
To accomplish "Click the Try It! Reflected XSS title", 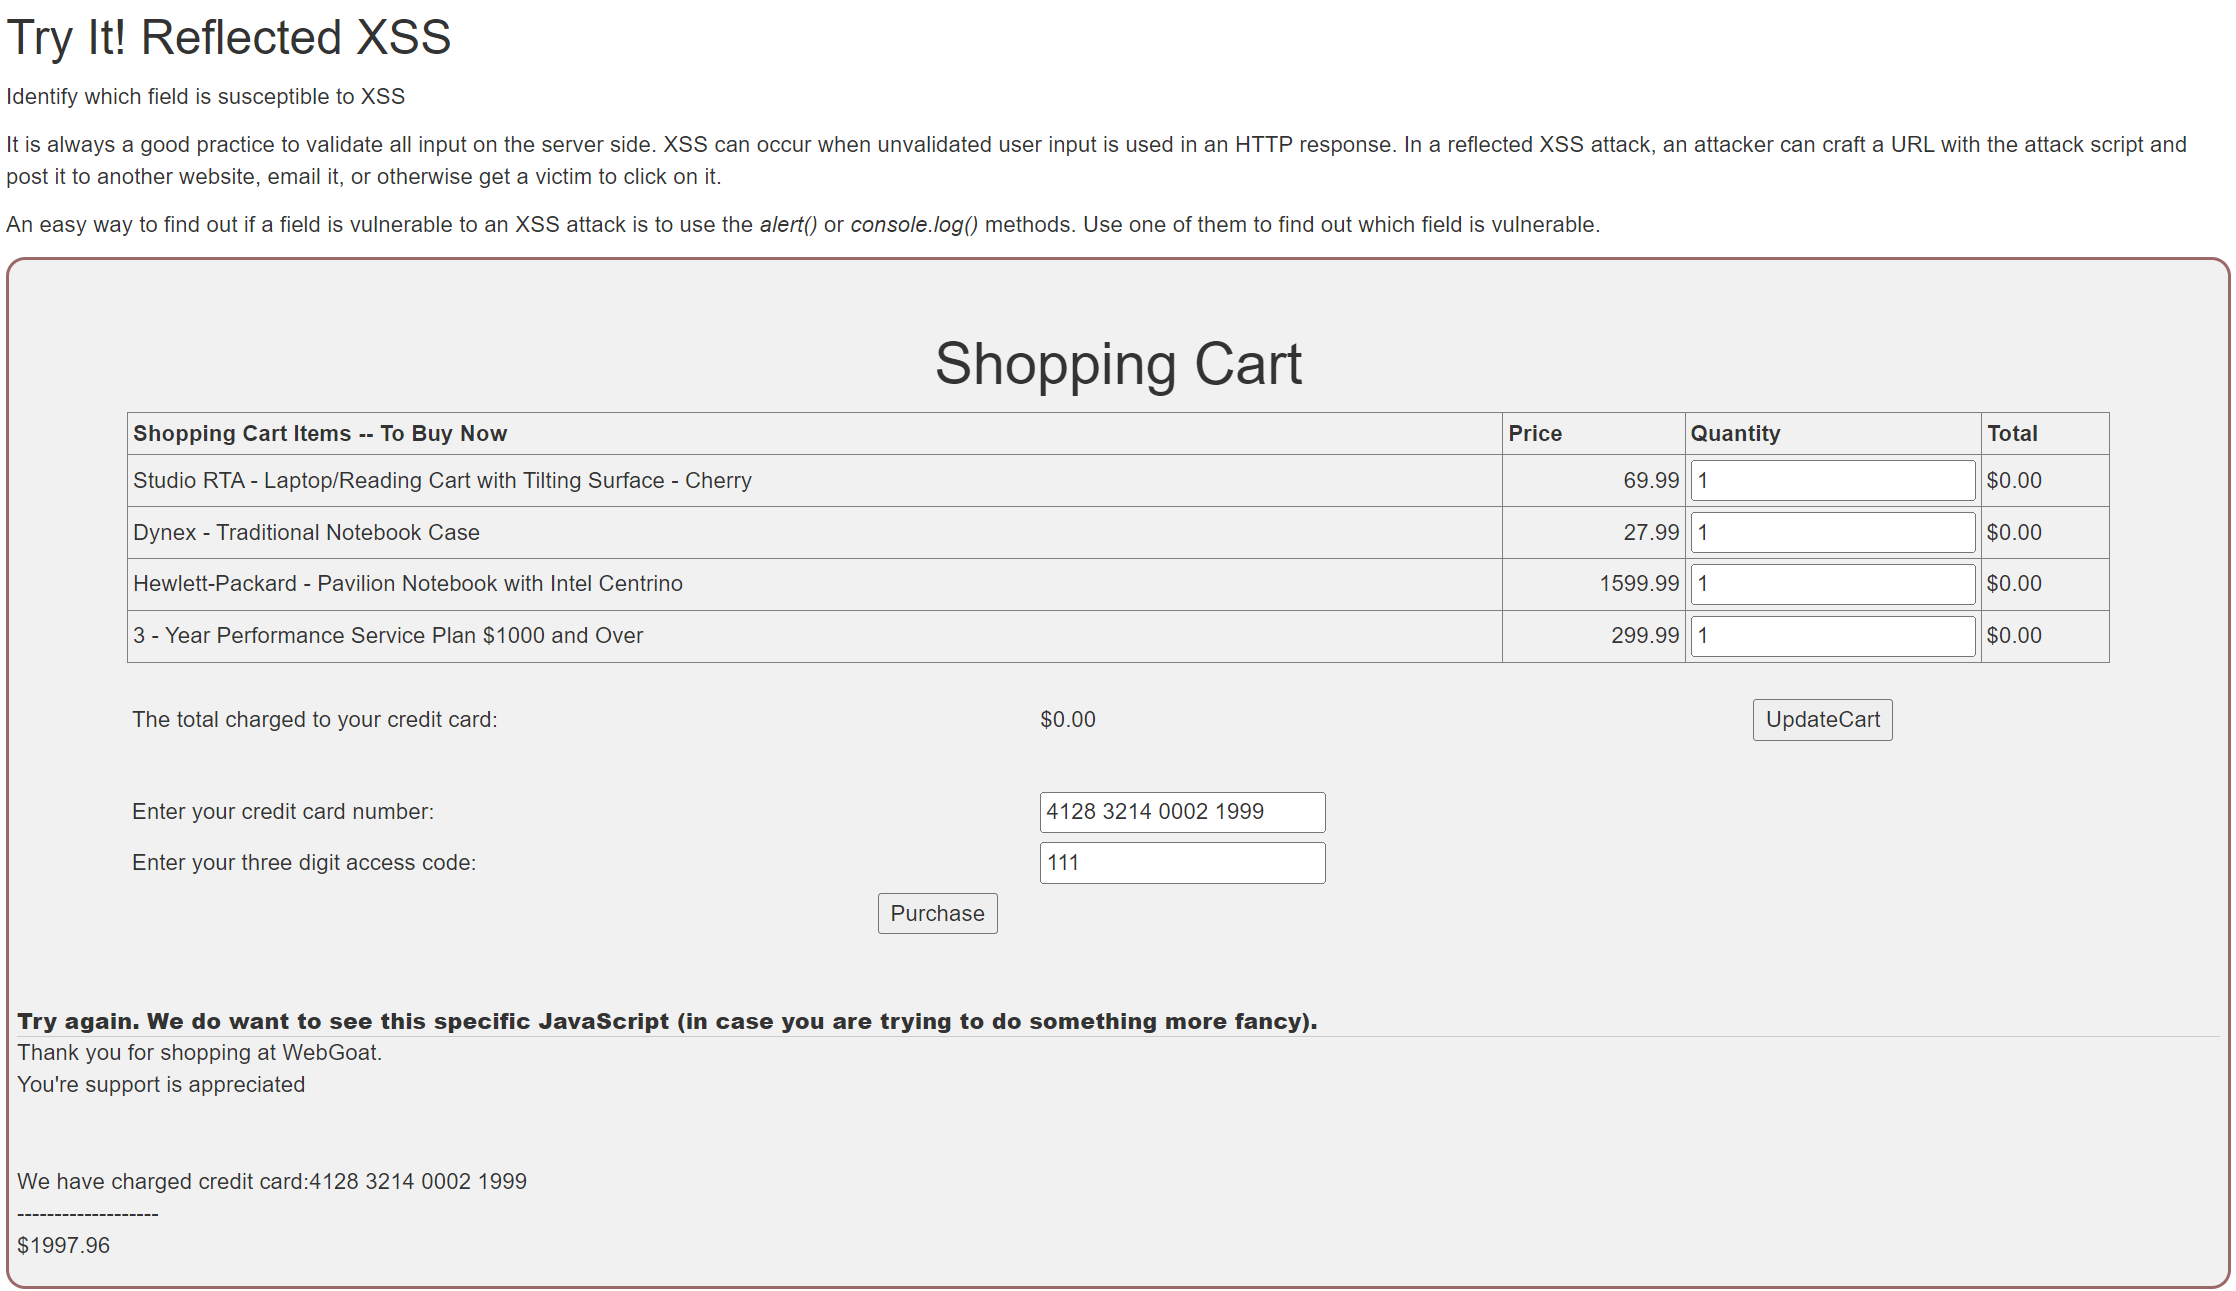I will click(x=228, y=38).
